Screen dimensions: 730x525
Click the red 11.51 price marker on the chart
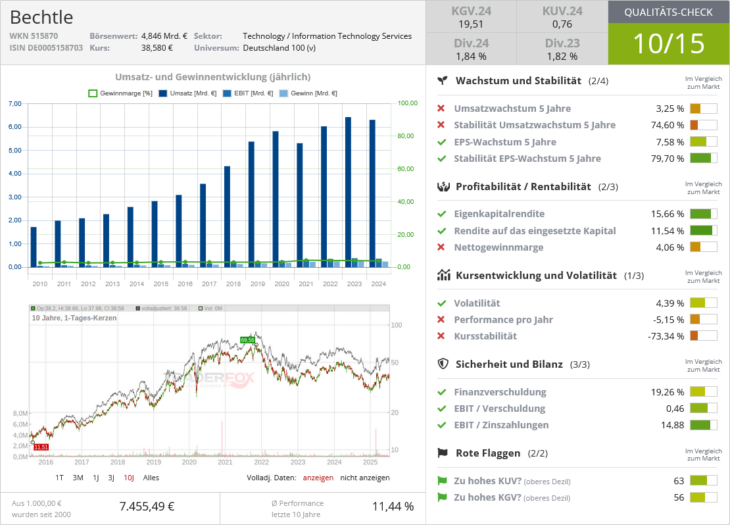pyautogui.click(x=41, y=447)
